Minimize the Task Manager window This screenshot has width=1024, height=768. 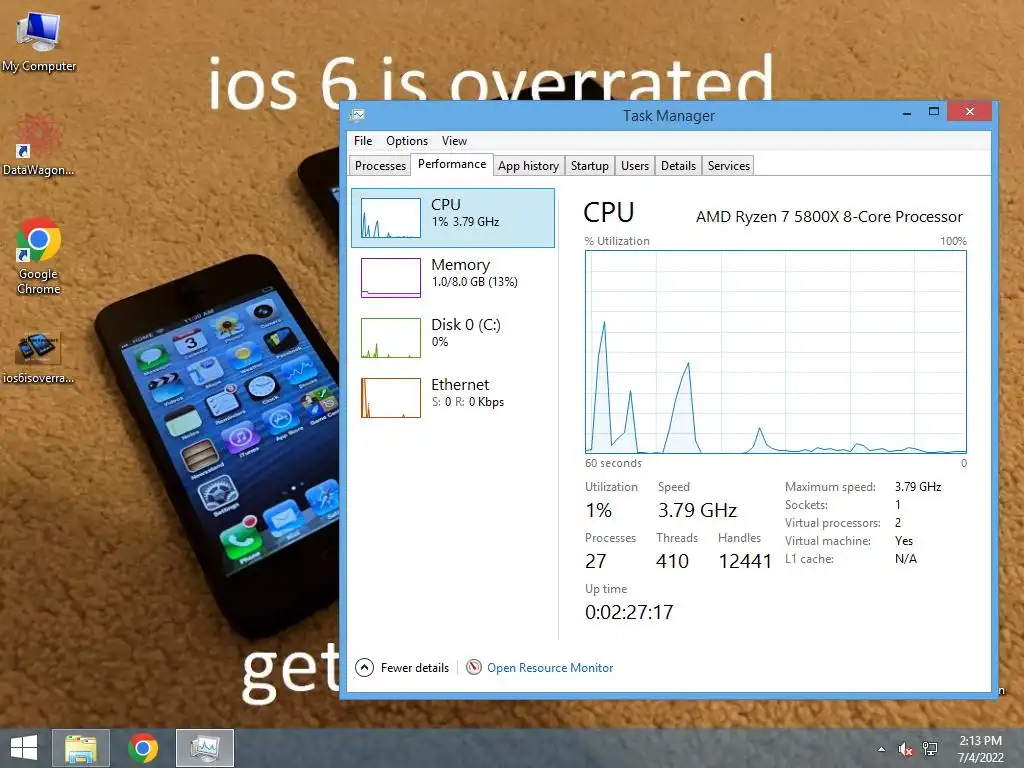click(906, 112)
